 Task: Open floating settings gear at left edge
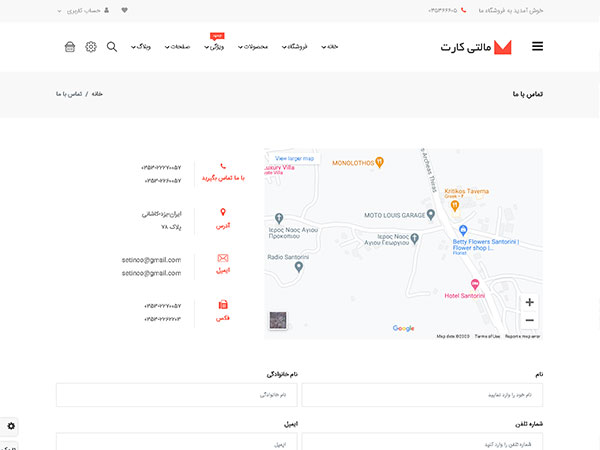(11, 426)
